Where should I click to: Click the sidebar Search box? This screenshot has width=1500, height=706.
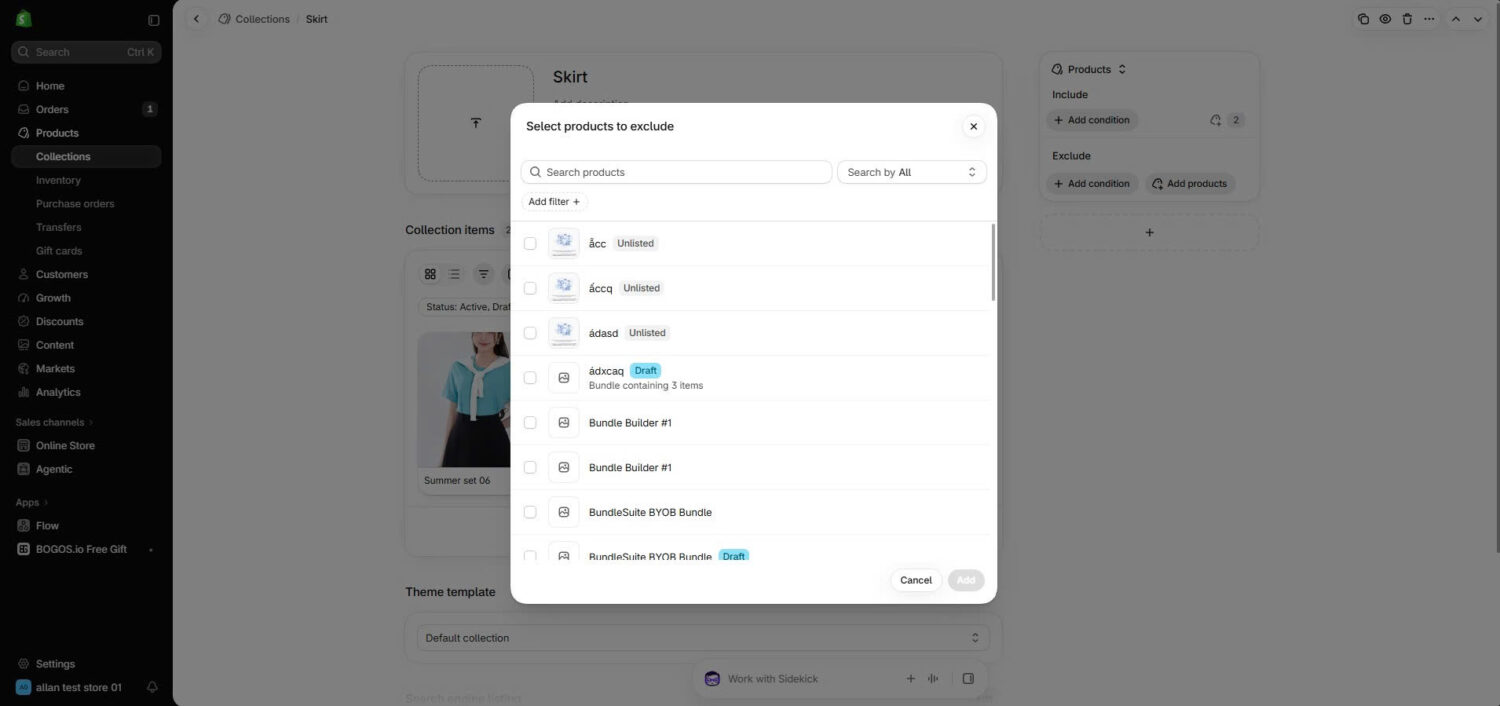tap(86, 52)
